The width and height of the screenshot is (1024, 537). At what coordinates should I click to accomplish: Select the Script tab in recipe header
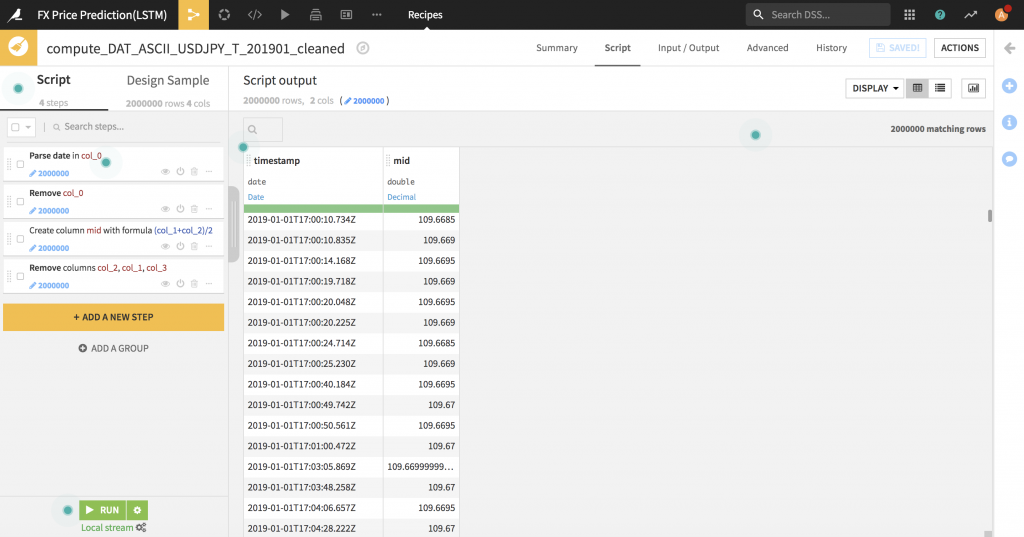(618, 48)
